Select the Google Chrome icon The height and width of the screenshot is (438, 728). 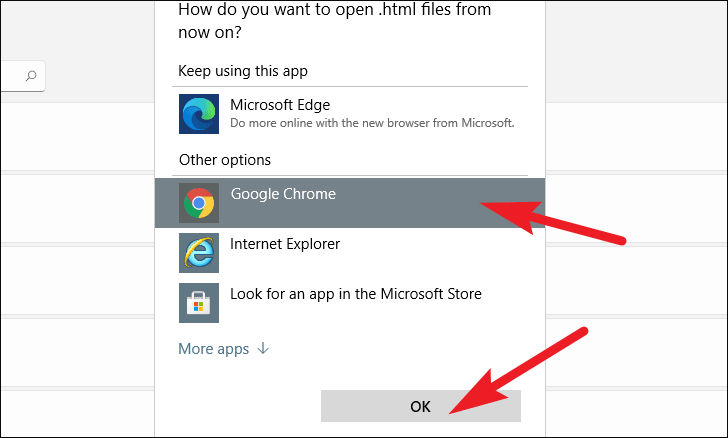pyautogui.click(x=199, y=203)
